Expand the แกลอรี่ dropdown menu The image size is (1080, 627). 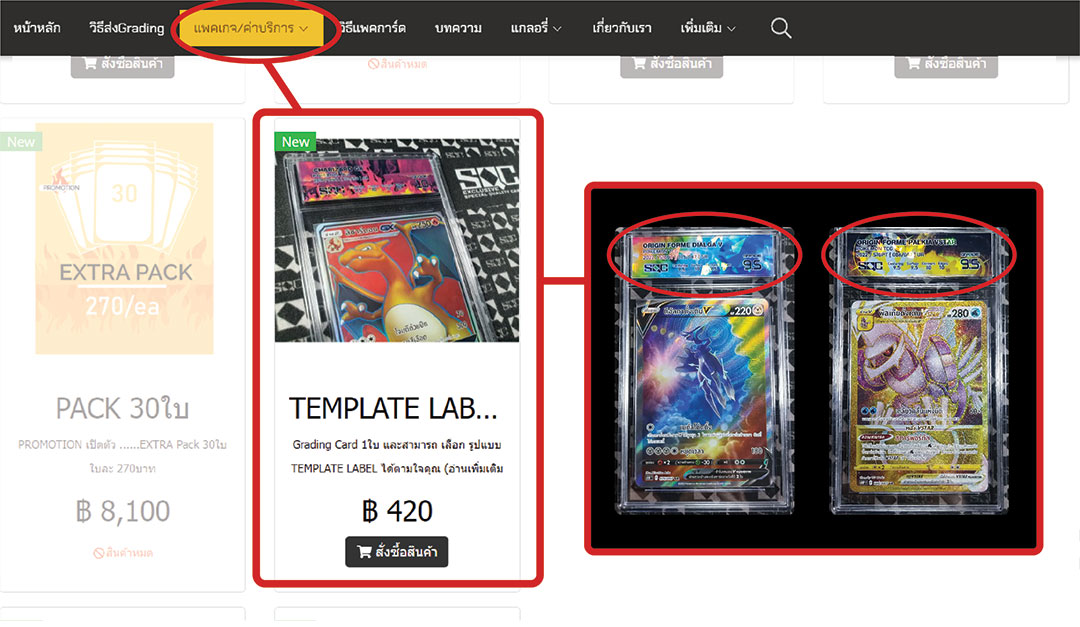pyautogui.click(x=536, y=28)
